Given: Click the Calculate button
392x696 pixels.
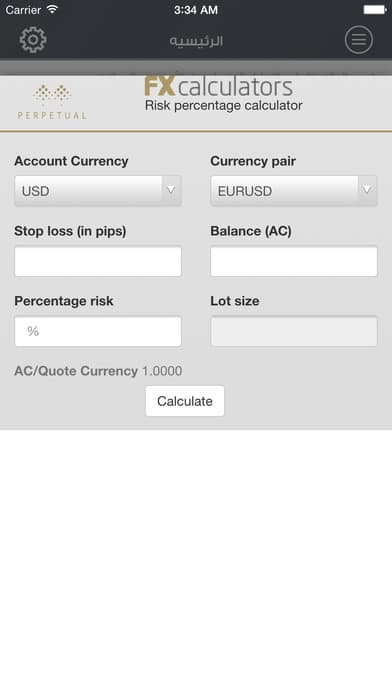Looking at the screenshot, I should (x=185, y=401).
